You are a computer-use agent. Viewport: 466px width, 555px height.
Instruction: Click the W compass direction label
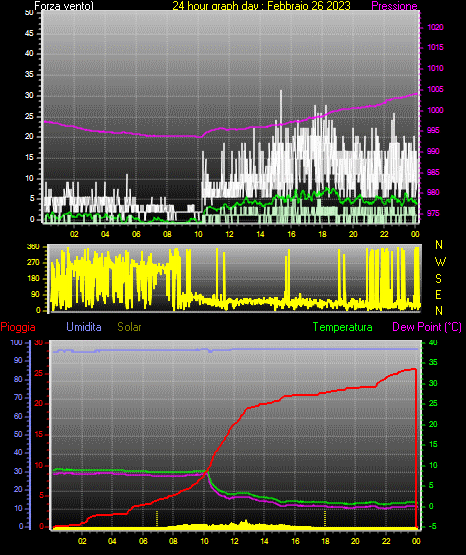[x=440, y=262]
